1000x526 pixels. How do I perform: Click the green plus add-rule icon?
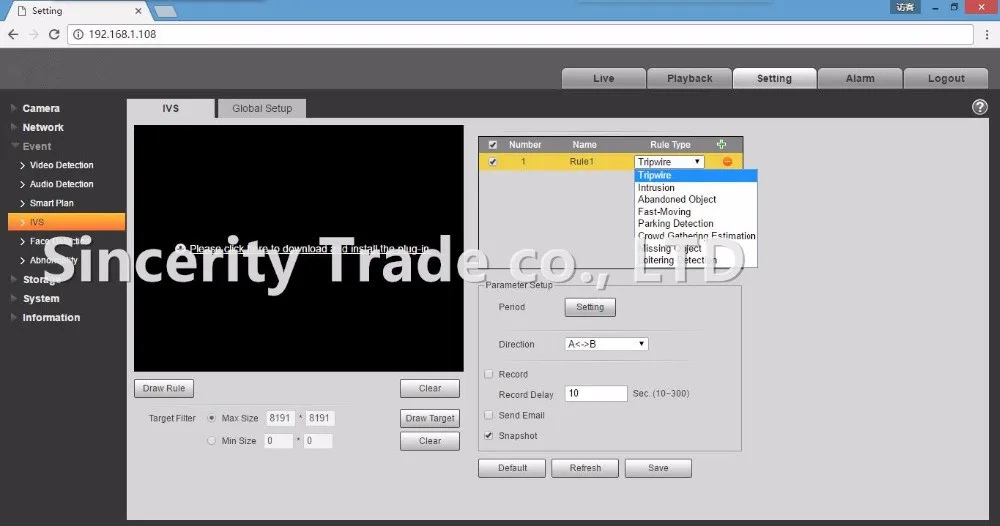click(721, 145)
